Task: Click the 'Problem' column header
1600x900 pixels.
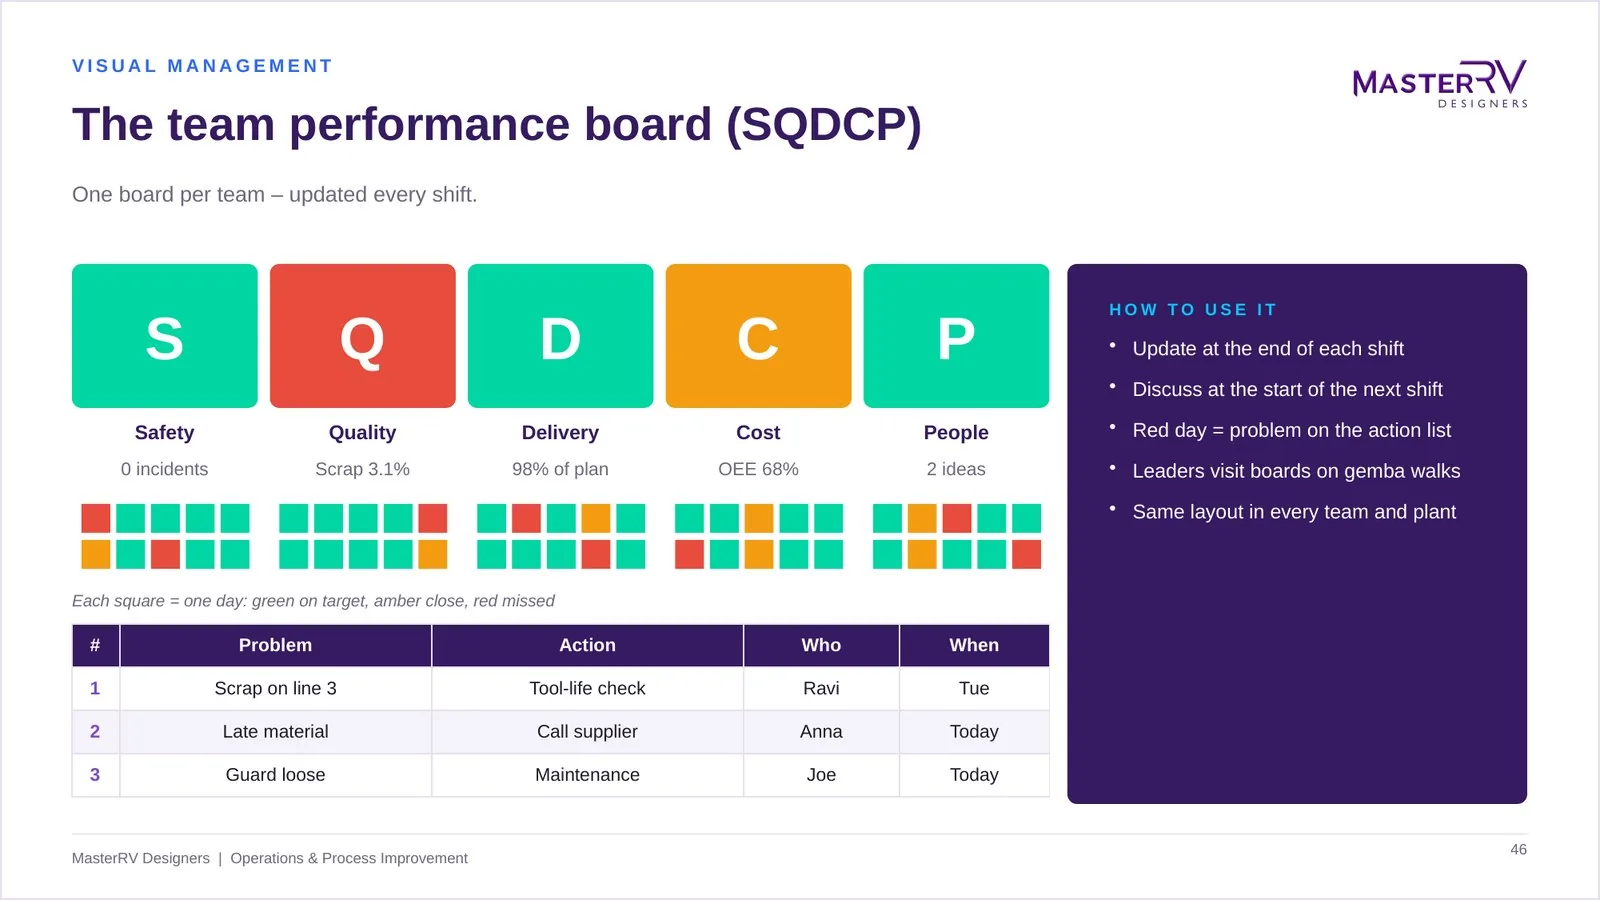Action: (276, 646)
